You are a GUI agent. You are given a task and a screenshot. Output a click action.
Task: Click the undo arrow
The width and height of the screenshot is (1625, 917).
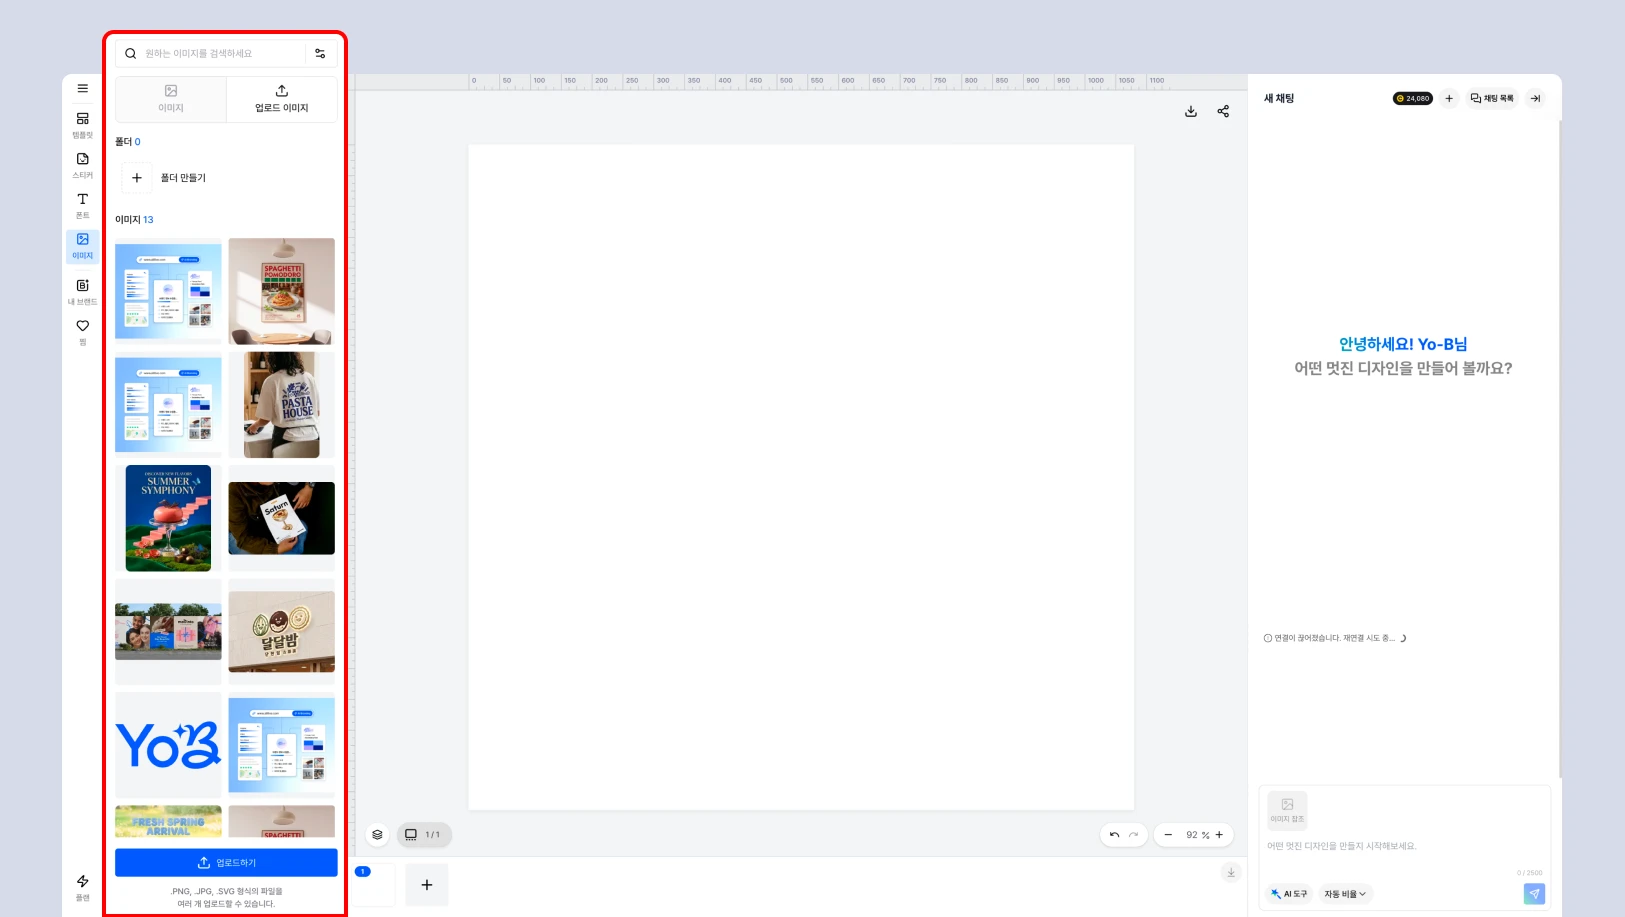[x=1114, y=834]
